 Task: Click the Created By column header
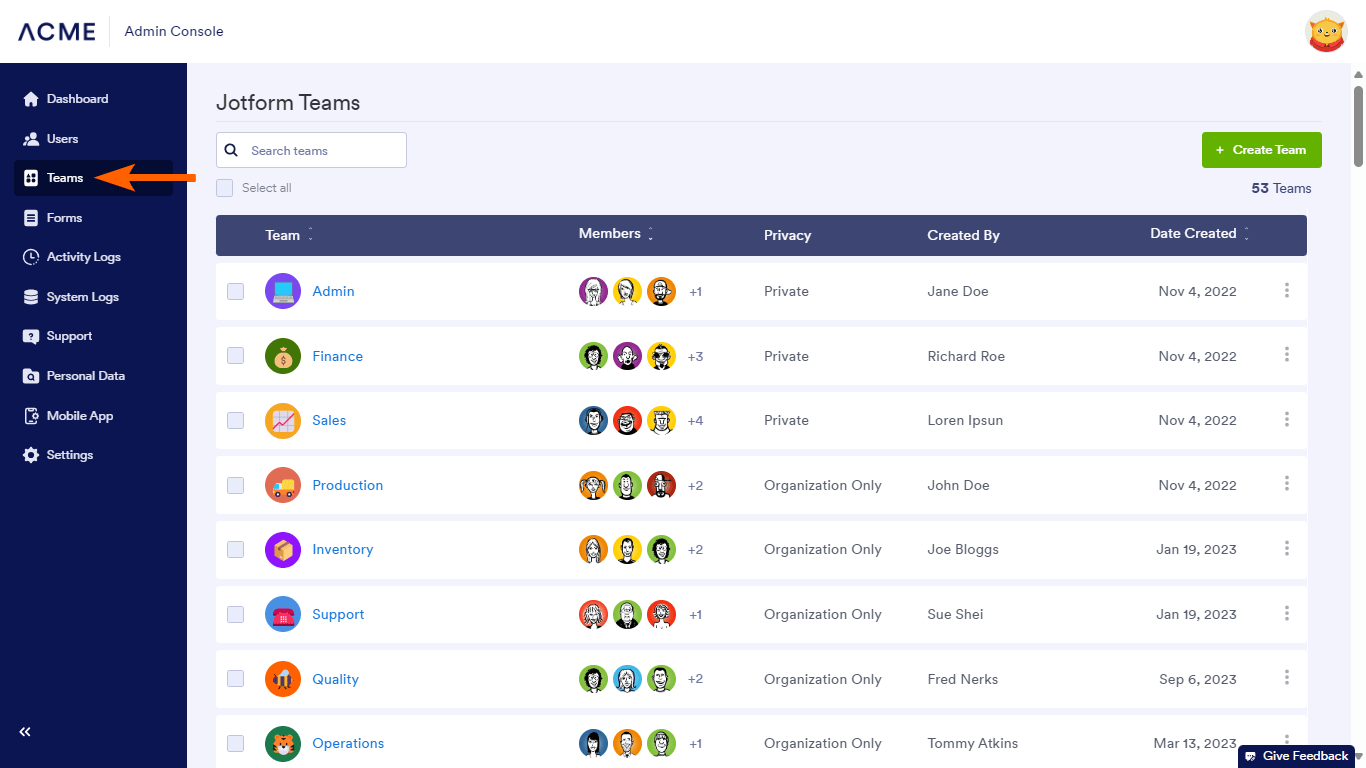click(x=963, y=235)
